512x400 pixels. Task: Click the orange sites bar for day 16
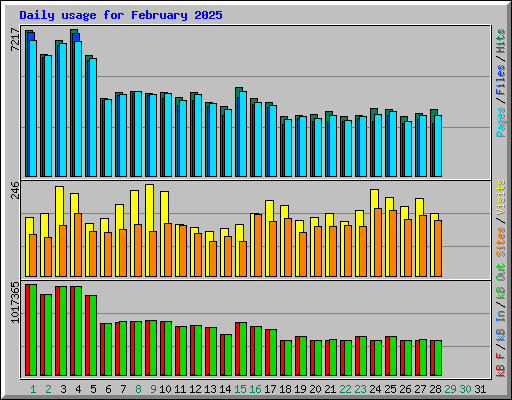pos(258,245)
